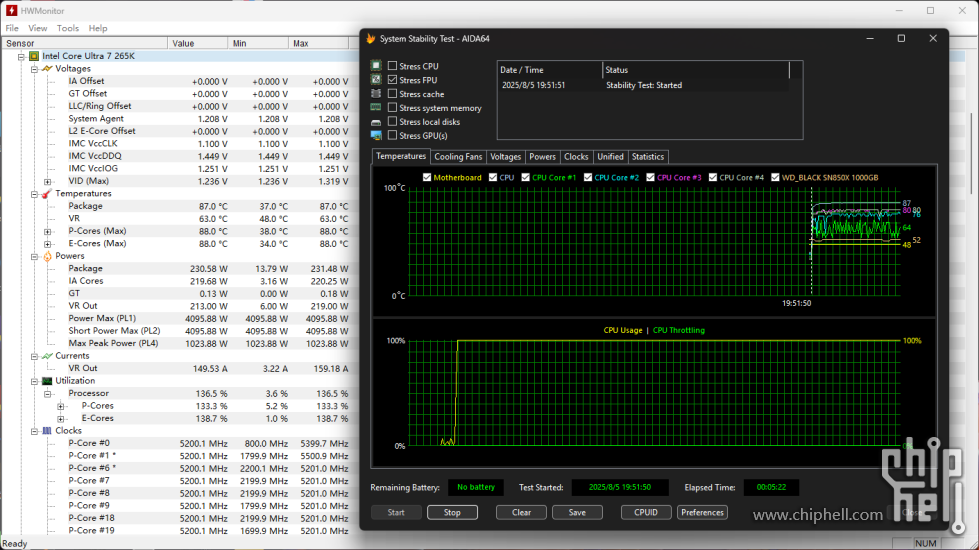Screen dimensions: 979x550
Task: Enable the Stress system memory checkbox
Action: (x=392, y=107)
